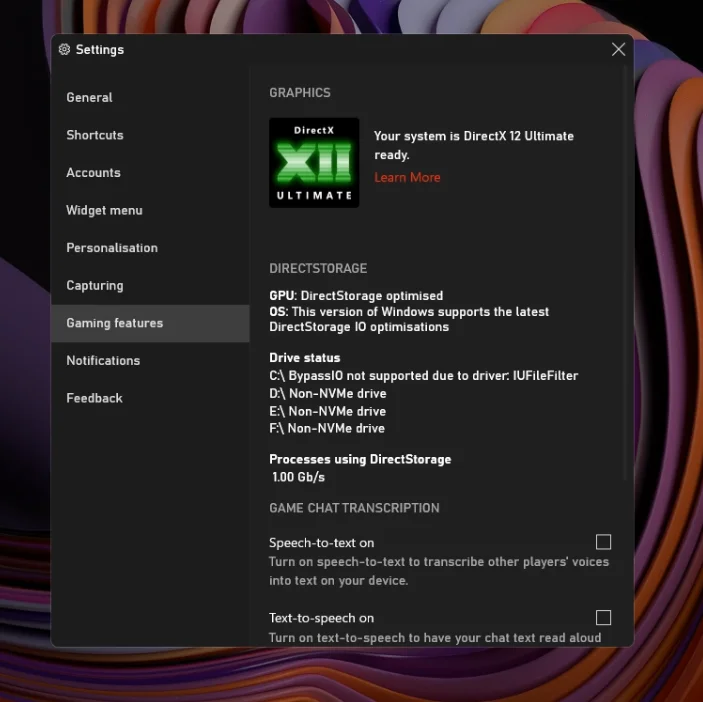Click the settings panel vertical scrollbar
This screenshot has height=702, width=703.
tap(625, 273)
